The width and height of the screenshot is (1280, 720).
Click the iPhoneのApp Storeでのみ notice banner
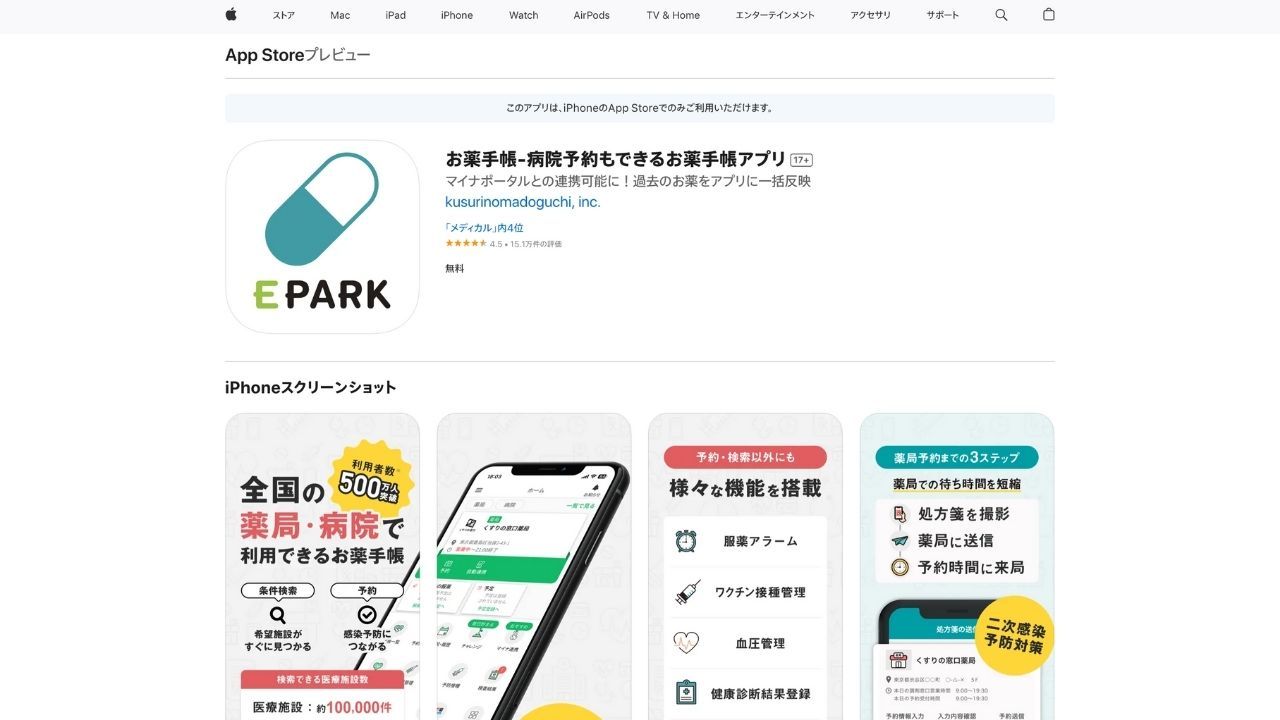click(640, 108)
